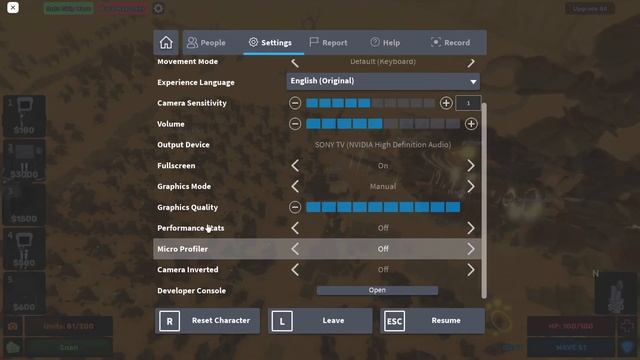
Task: Change Movement Mode with left arrow
Action: (x=295, y=62)
